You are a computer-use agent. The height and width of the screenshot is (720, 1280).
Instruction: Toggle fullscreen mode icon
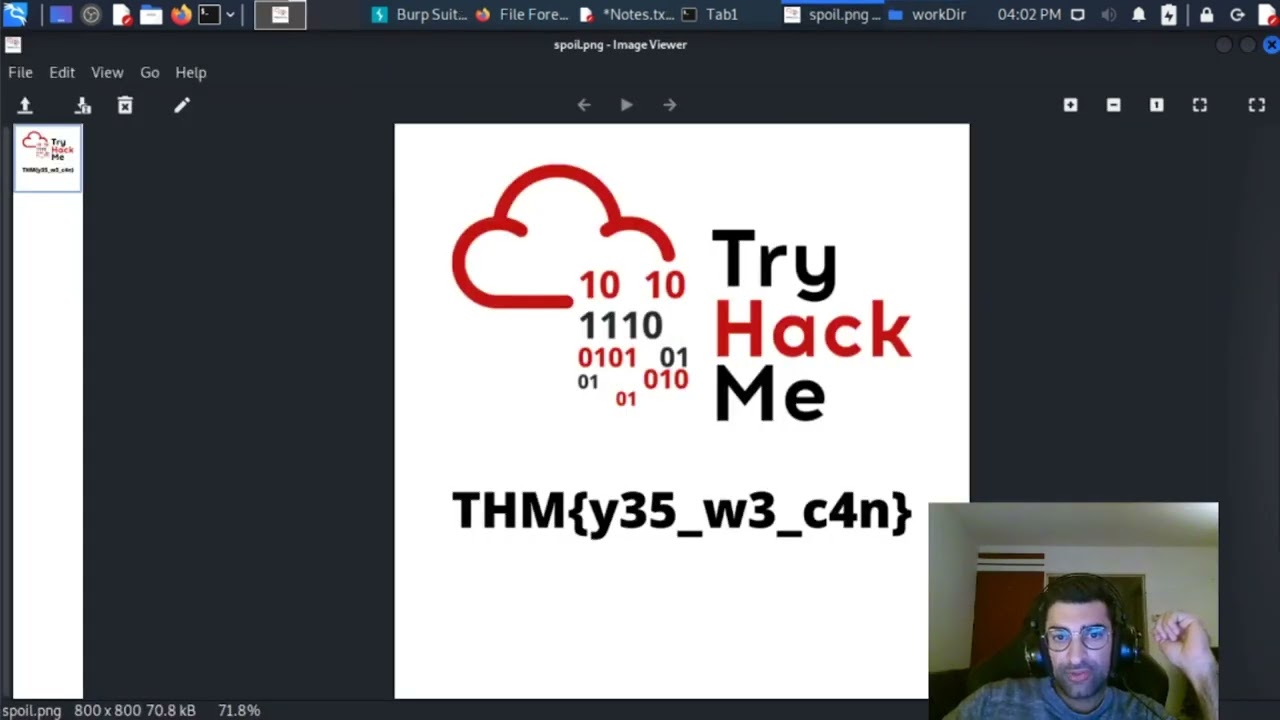click(x=1257, y=105)
